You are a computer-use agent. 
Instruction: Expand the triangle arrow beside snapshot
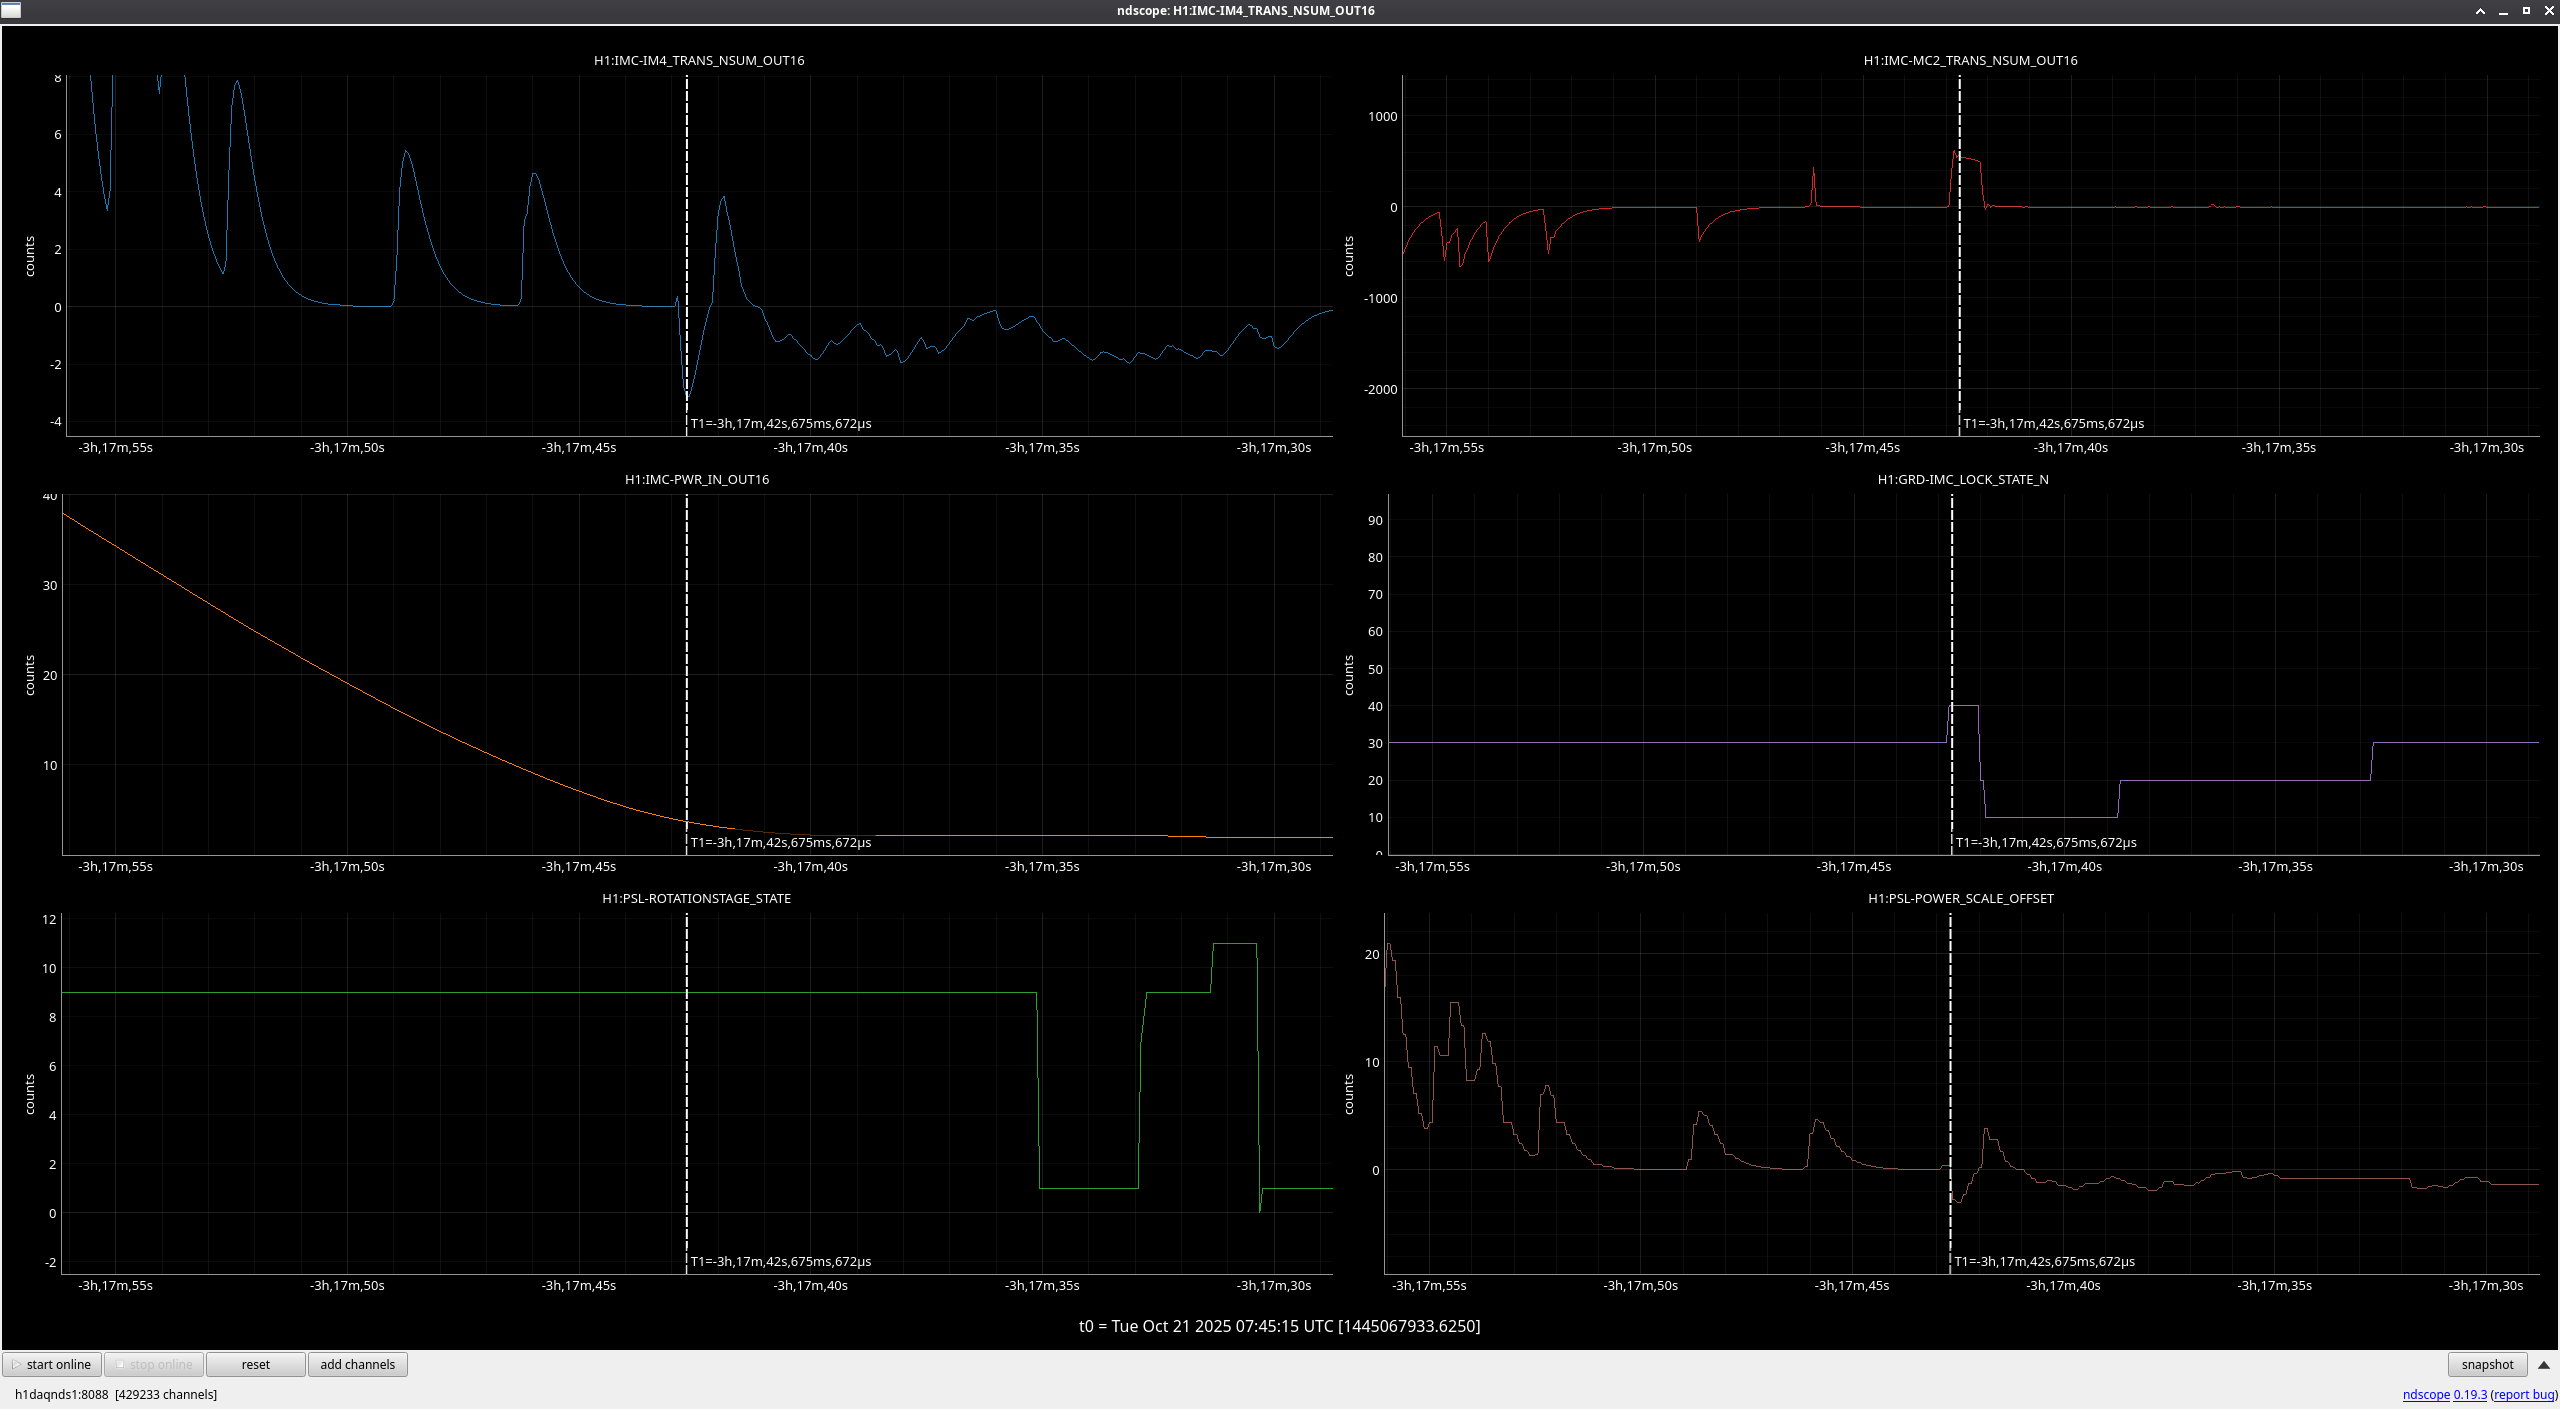[x=2544, y=1364]
